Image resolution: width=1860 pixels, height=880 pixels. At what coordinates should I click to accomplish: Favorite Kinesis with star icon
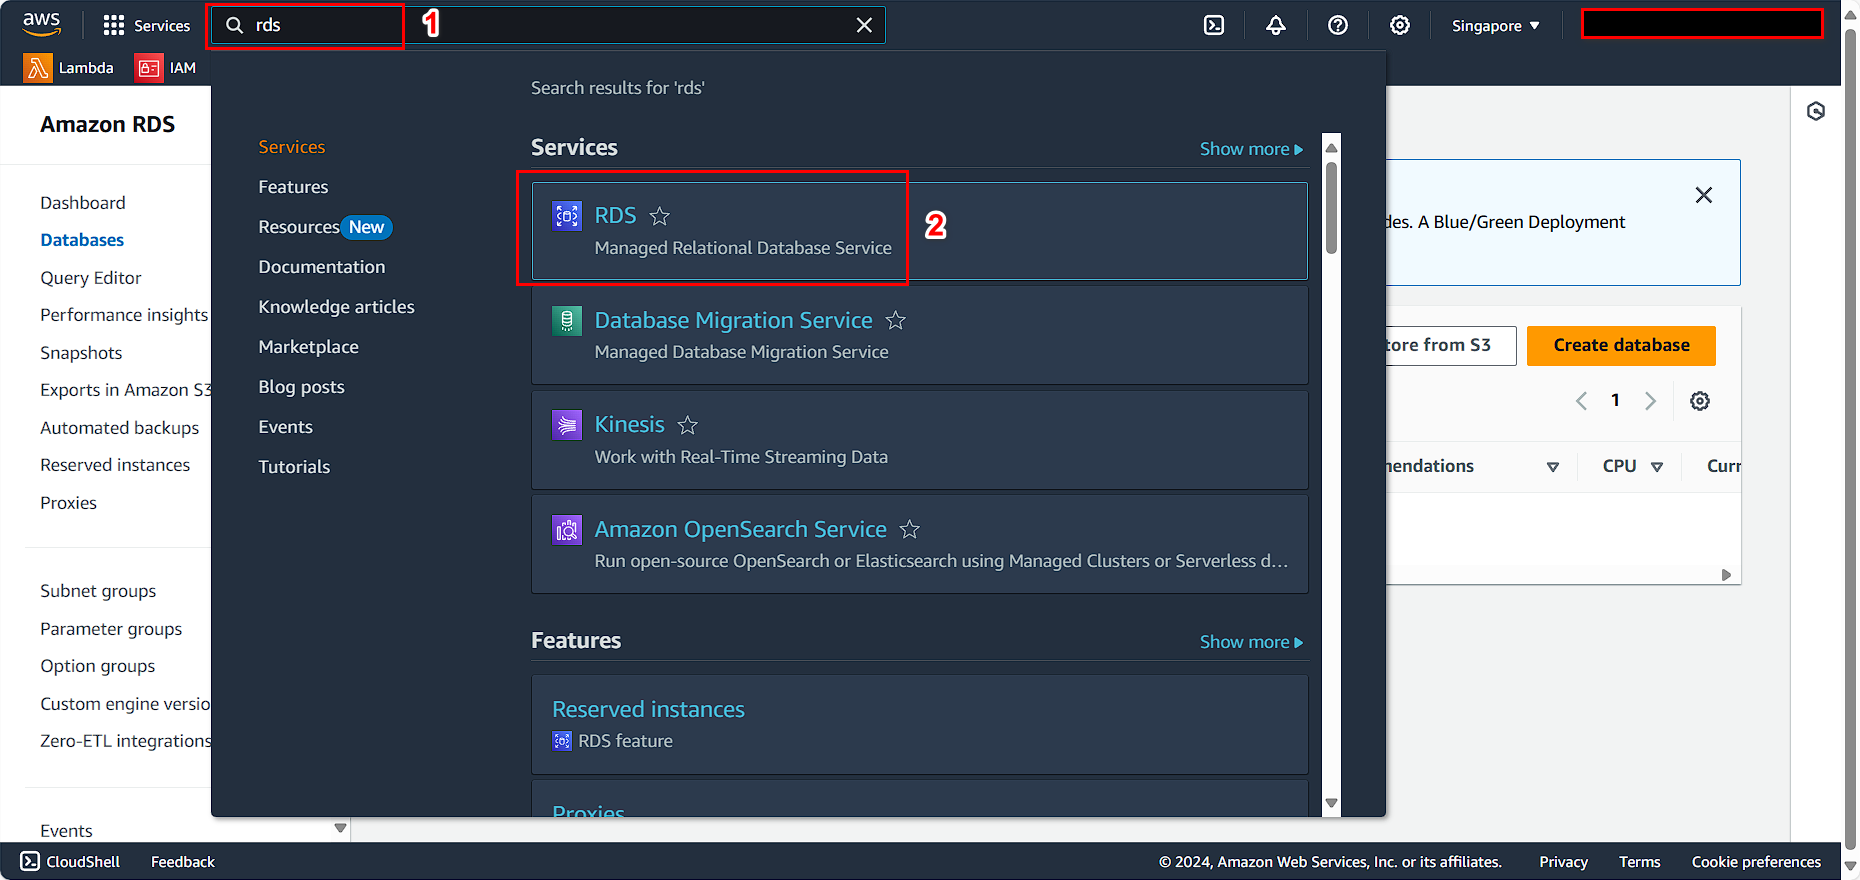coord(688,425)
